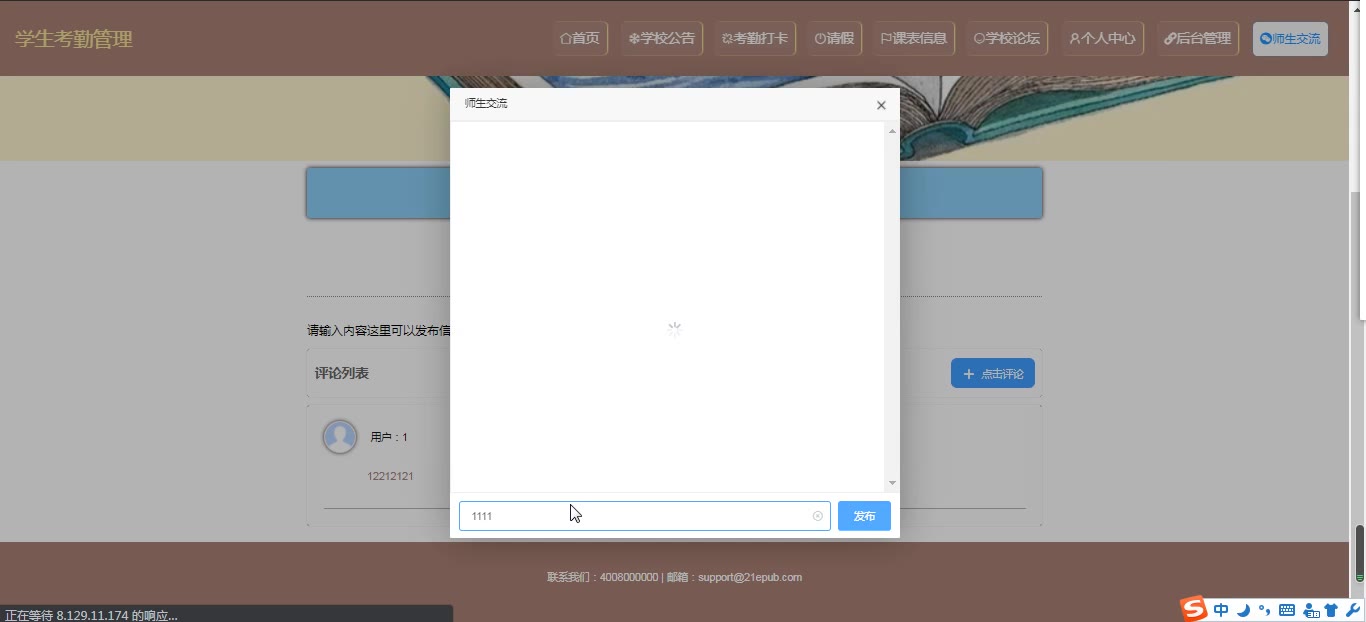The image size is (1366, 622).
Task: Click the 发布 publish button
Action: (864, 516)
